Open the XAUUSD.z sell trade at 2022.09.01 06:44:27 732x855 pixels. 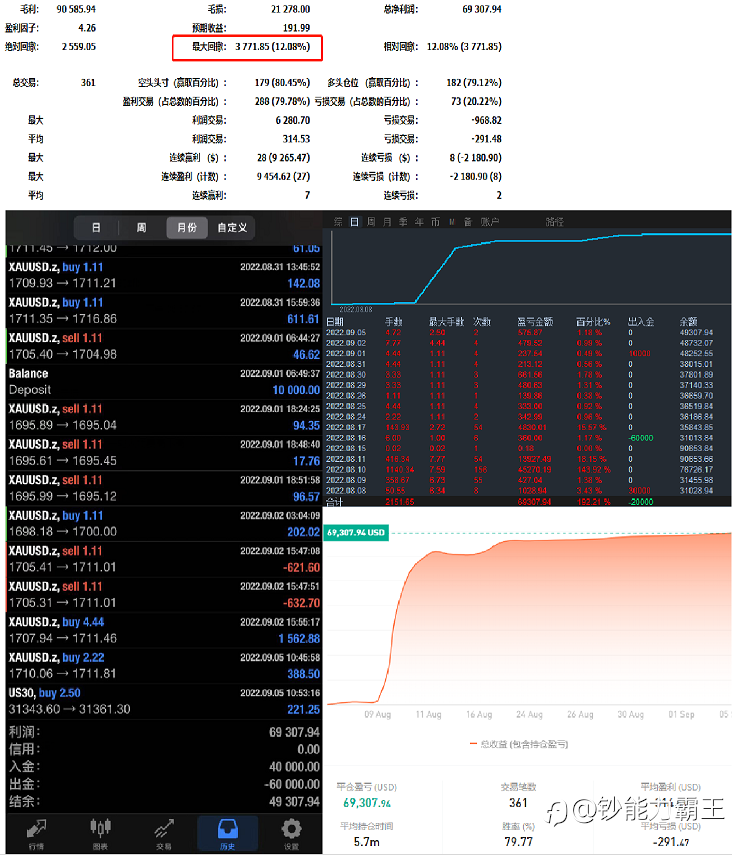pyautogui.click(x=164, y=346)
